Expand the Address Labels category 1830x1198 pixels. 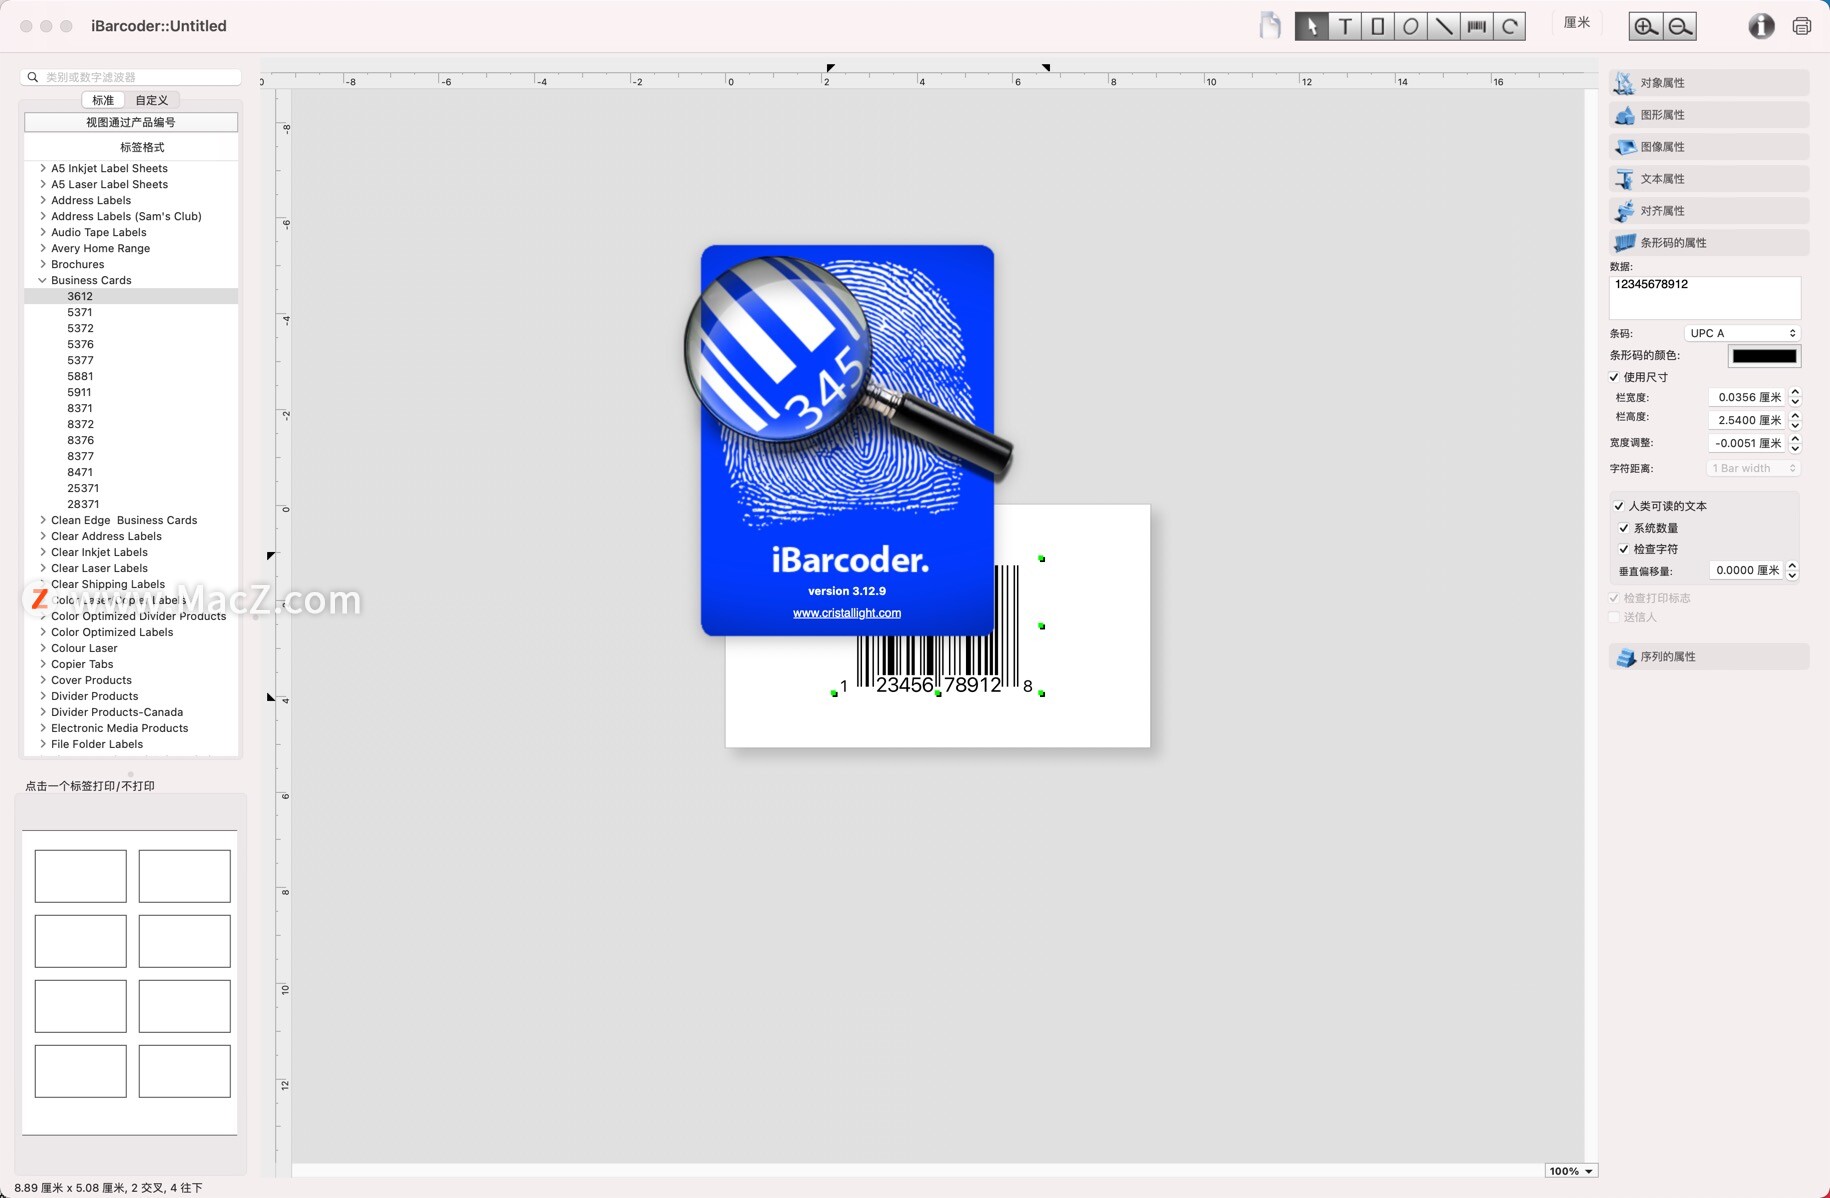[42, 200]
